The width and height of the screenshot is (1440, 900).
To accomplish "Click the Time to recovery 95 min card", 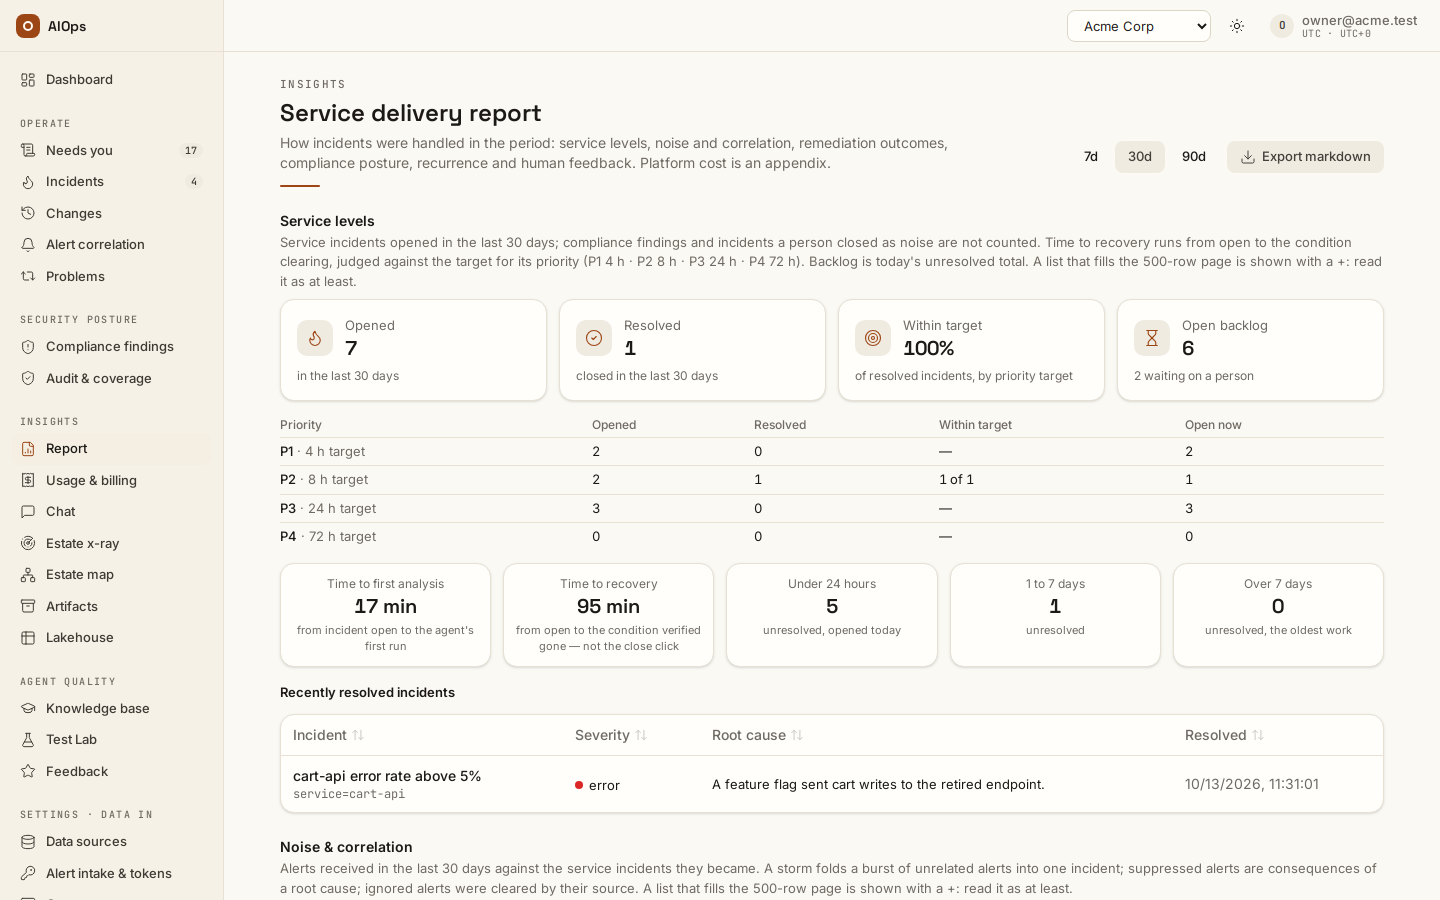I will point(608,615).
